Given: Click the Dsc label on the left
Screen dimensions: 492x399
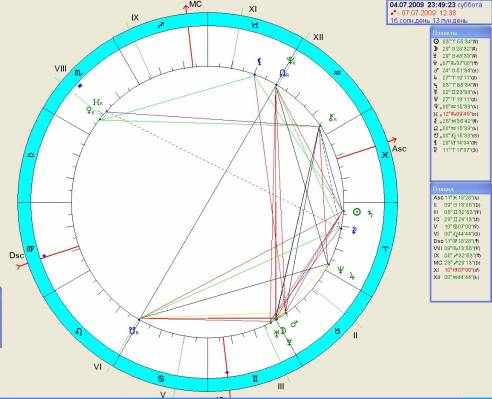Looking at the screenshot, I should 16,255.
